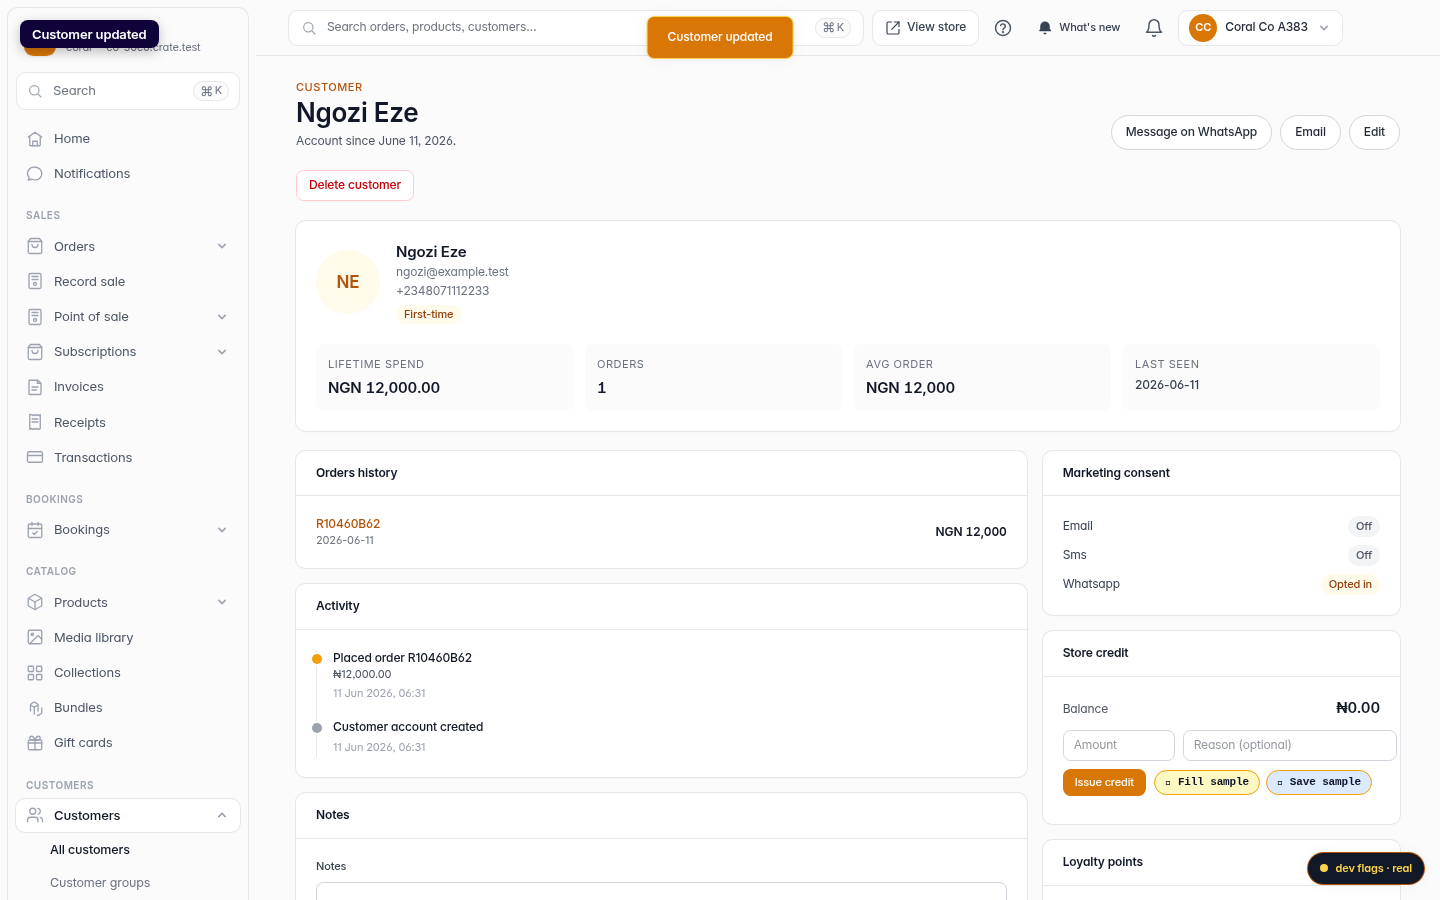Click the Invoices document icon
1440x900 pixels.
[35, 387]
